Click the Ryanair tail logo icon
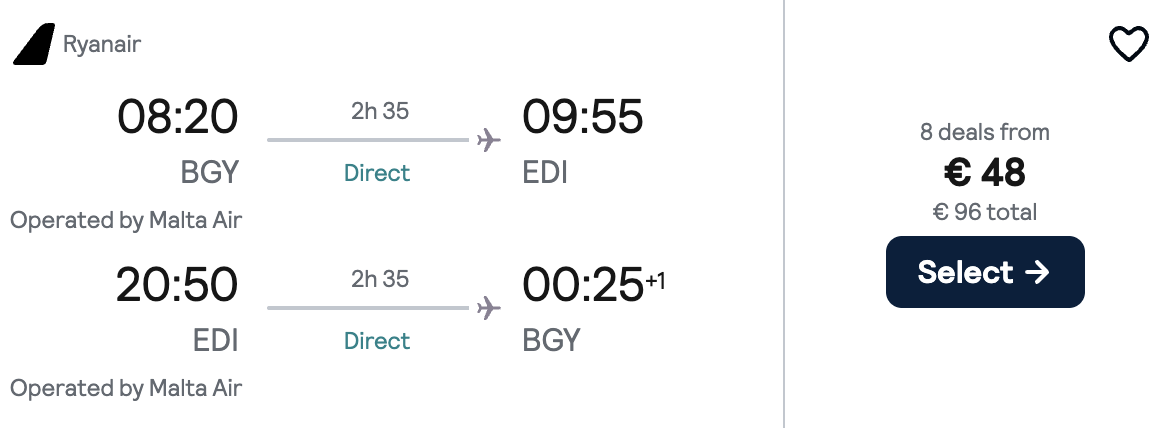Viewport: 1160px width, 428px height. [34, 45]
